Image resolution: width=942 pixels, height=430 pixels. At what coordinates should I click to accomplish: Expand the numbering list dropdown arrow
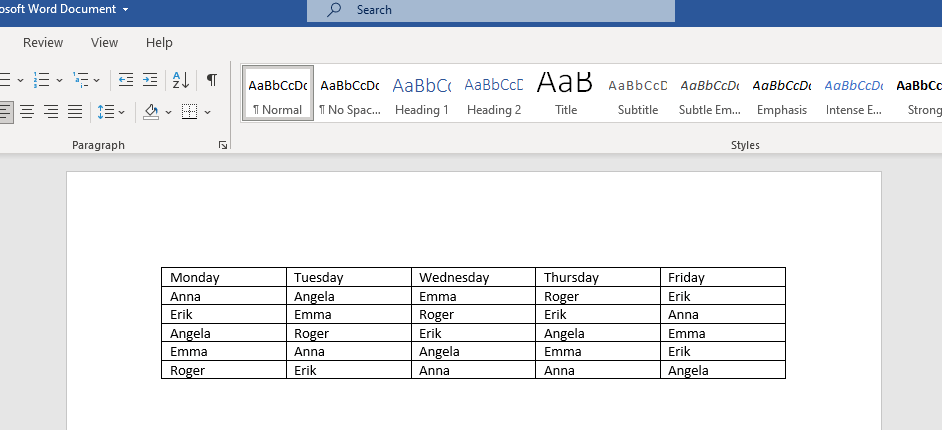(x=59, y=80)
